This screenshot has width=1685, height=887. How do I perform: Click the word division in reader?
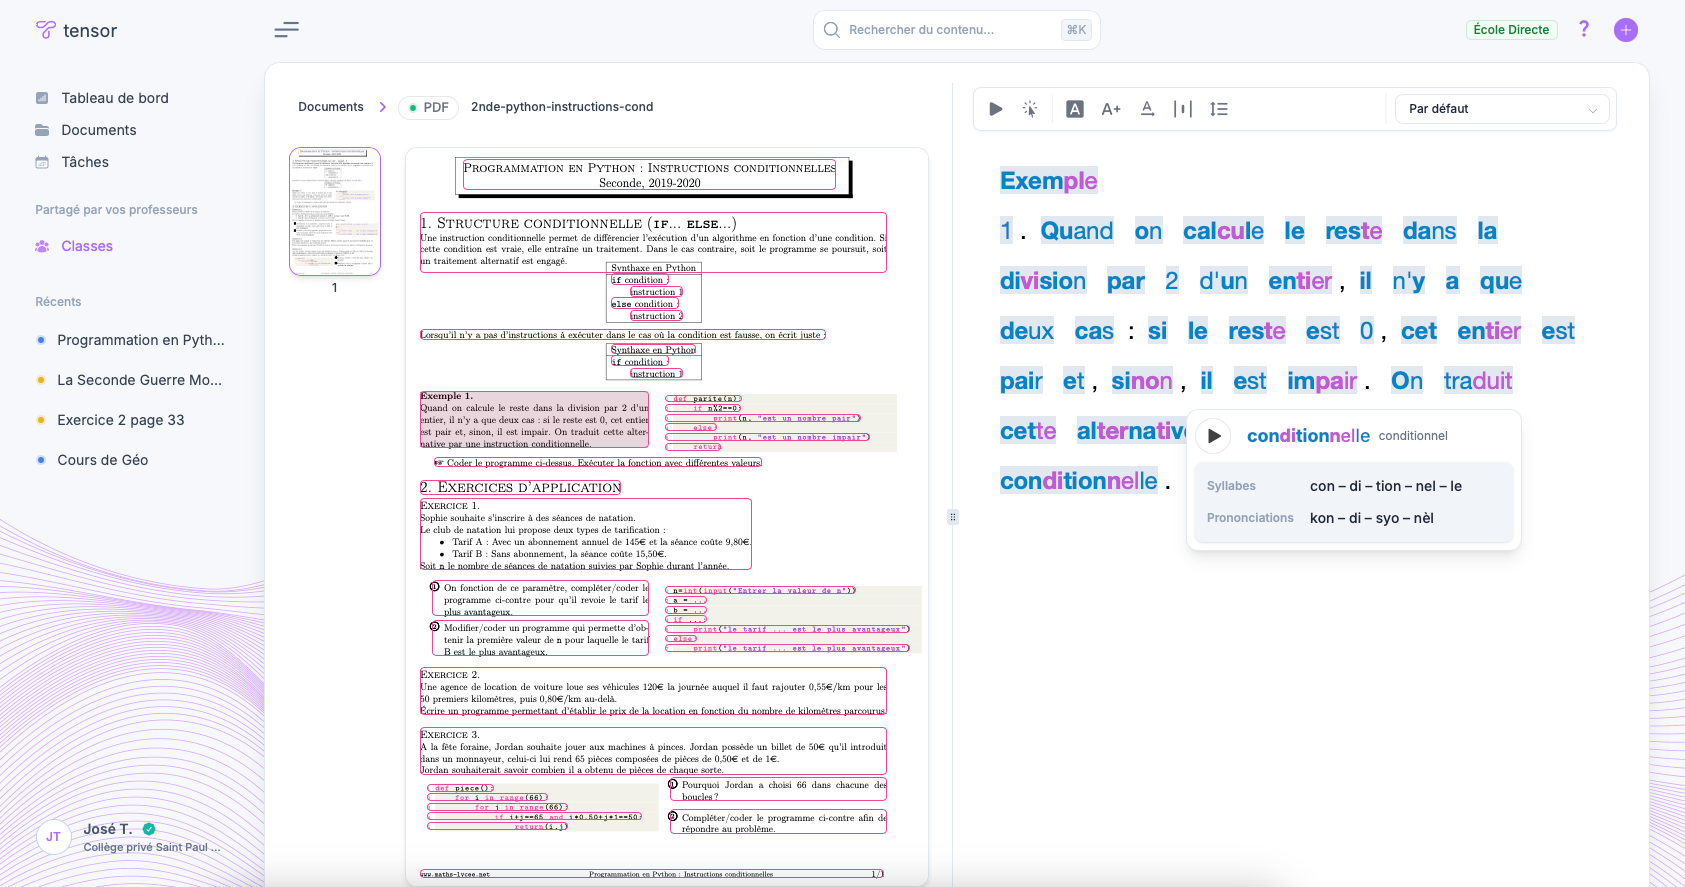tap(1043, 281)
